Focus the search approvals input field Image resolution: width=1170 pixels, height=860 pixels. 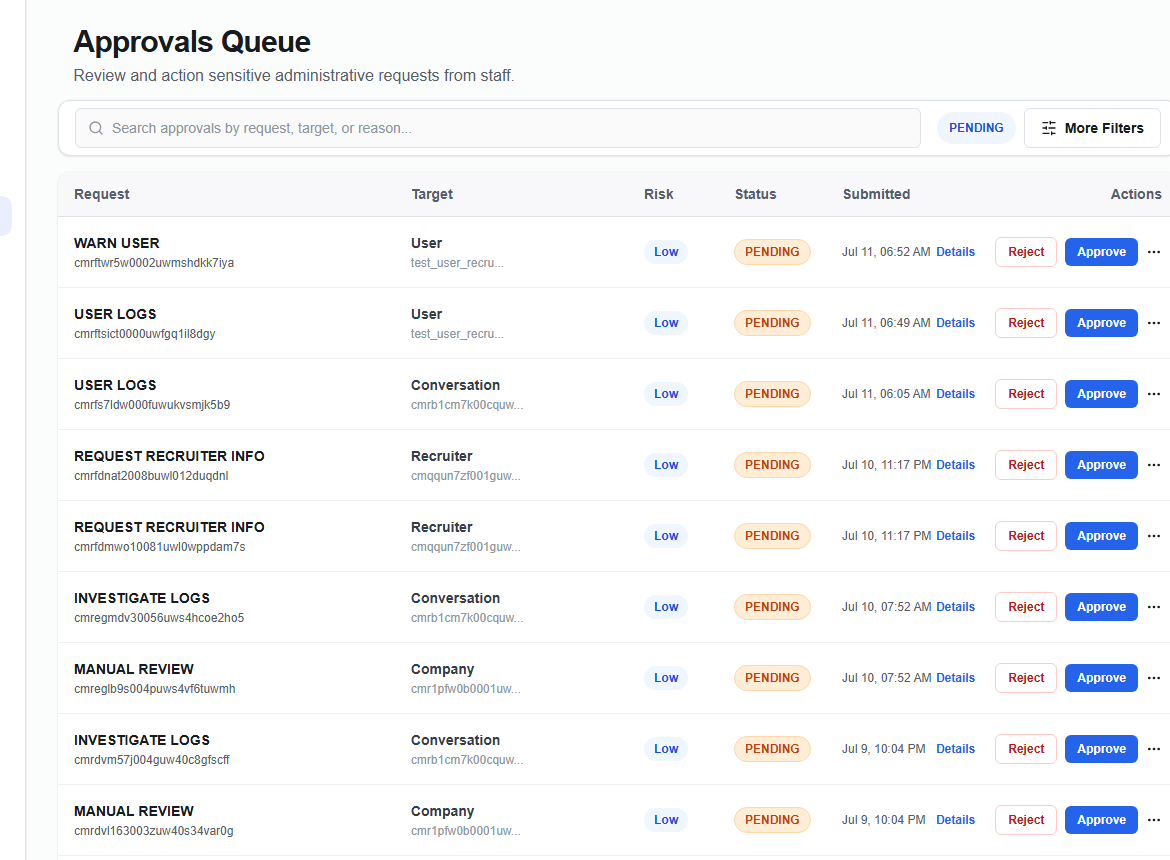pos(498,128)
